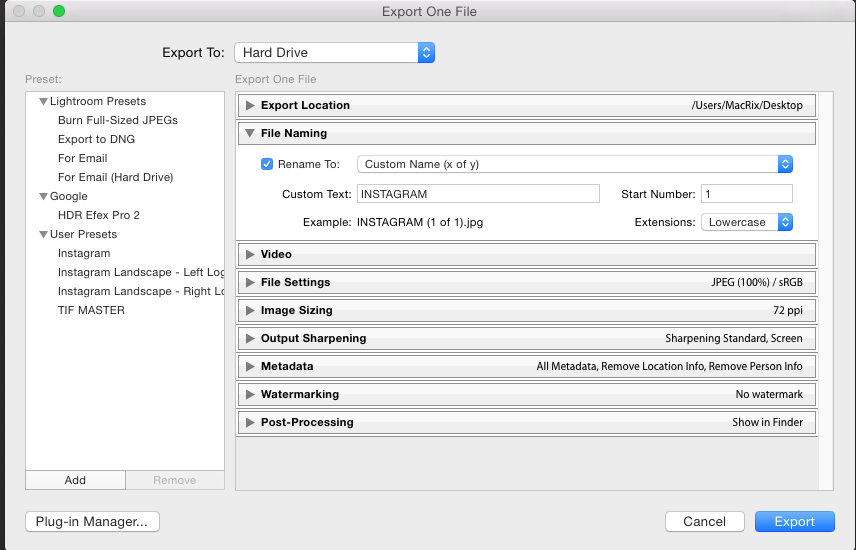
Task: Collapse the User Presets group
Action: pos(43,234)
